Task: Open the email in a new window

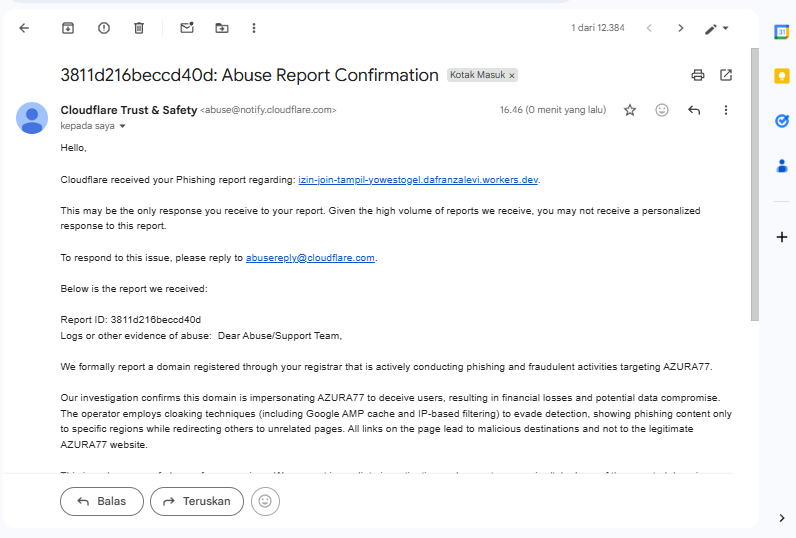Action: (726, 75)
